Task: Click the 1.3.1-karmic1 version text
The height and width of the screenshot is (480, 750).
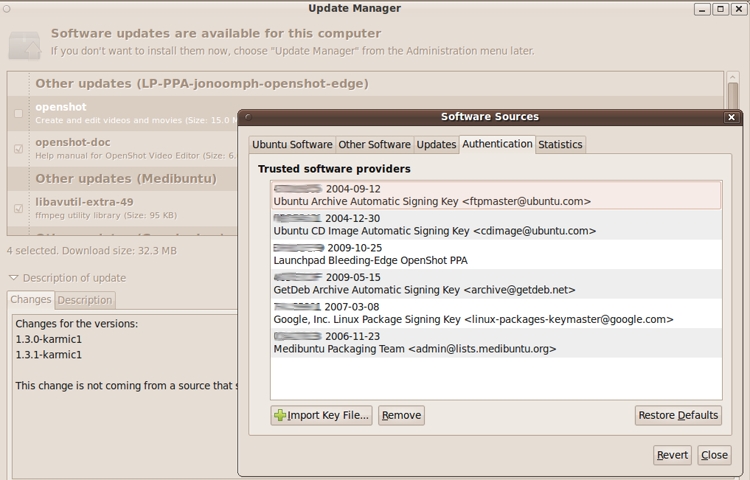Action: pyautogui.click(x=48, y=354)
